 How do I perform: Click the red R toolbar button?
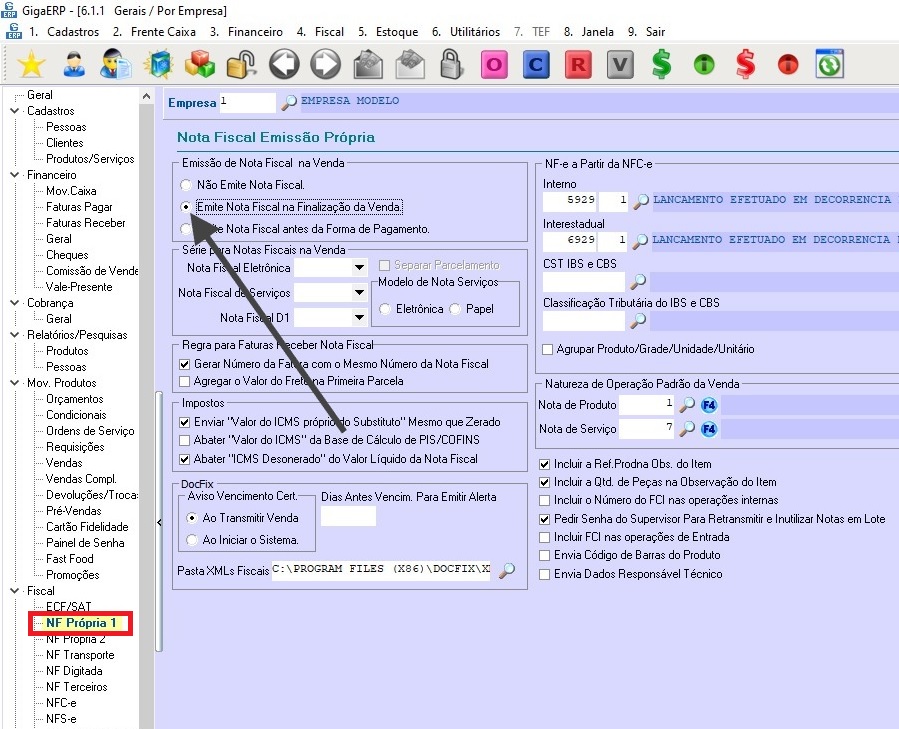click(x=578, y=65)
